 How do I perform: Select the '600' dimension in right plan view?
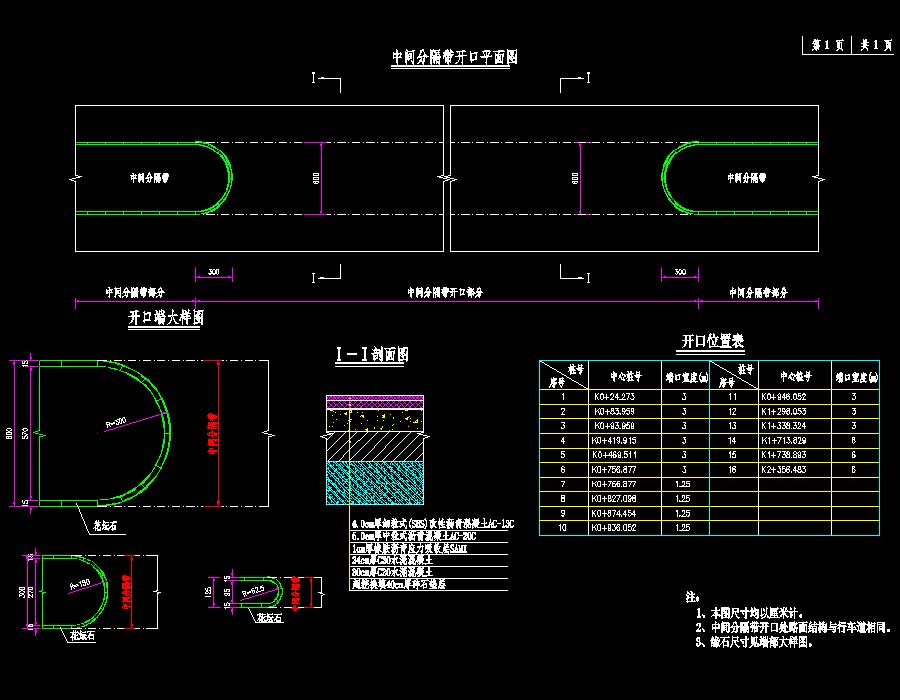[575, 178]
